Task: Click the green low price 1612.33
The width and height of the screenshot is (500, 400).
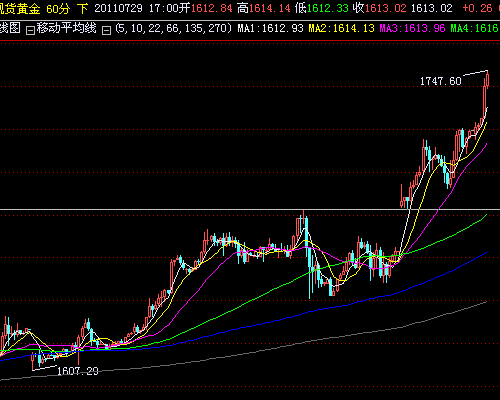Action: 328,9
